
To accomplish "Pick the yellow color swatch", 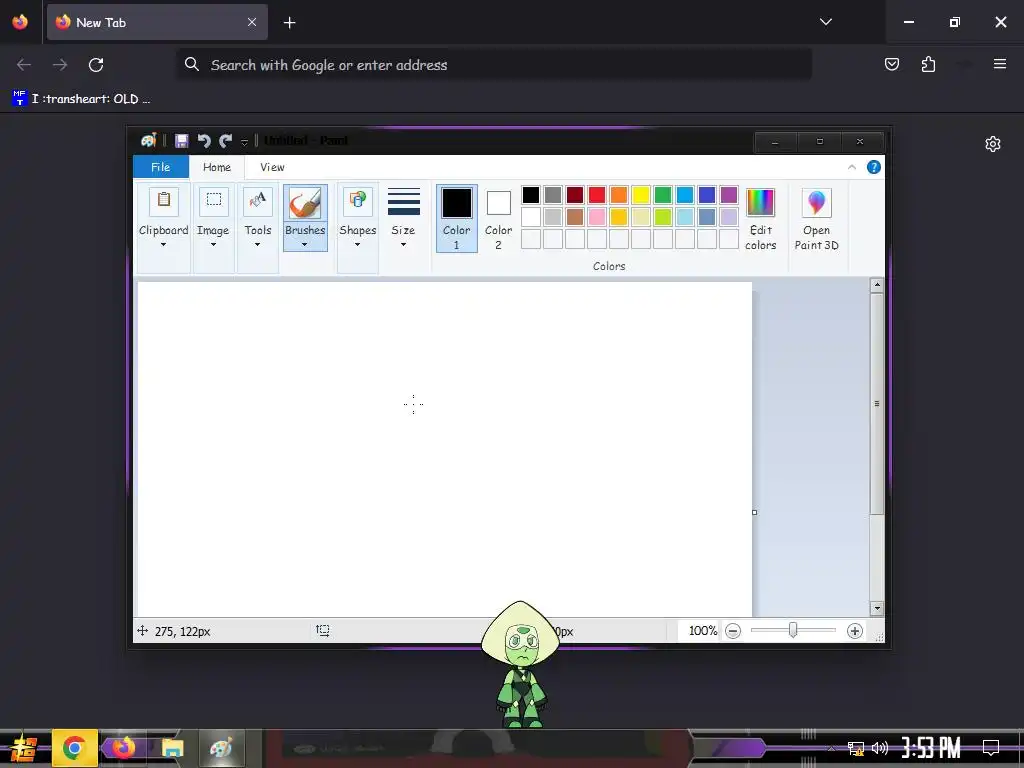I will [x=641, y=195].
